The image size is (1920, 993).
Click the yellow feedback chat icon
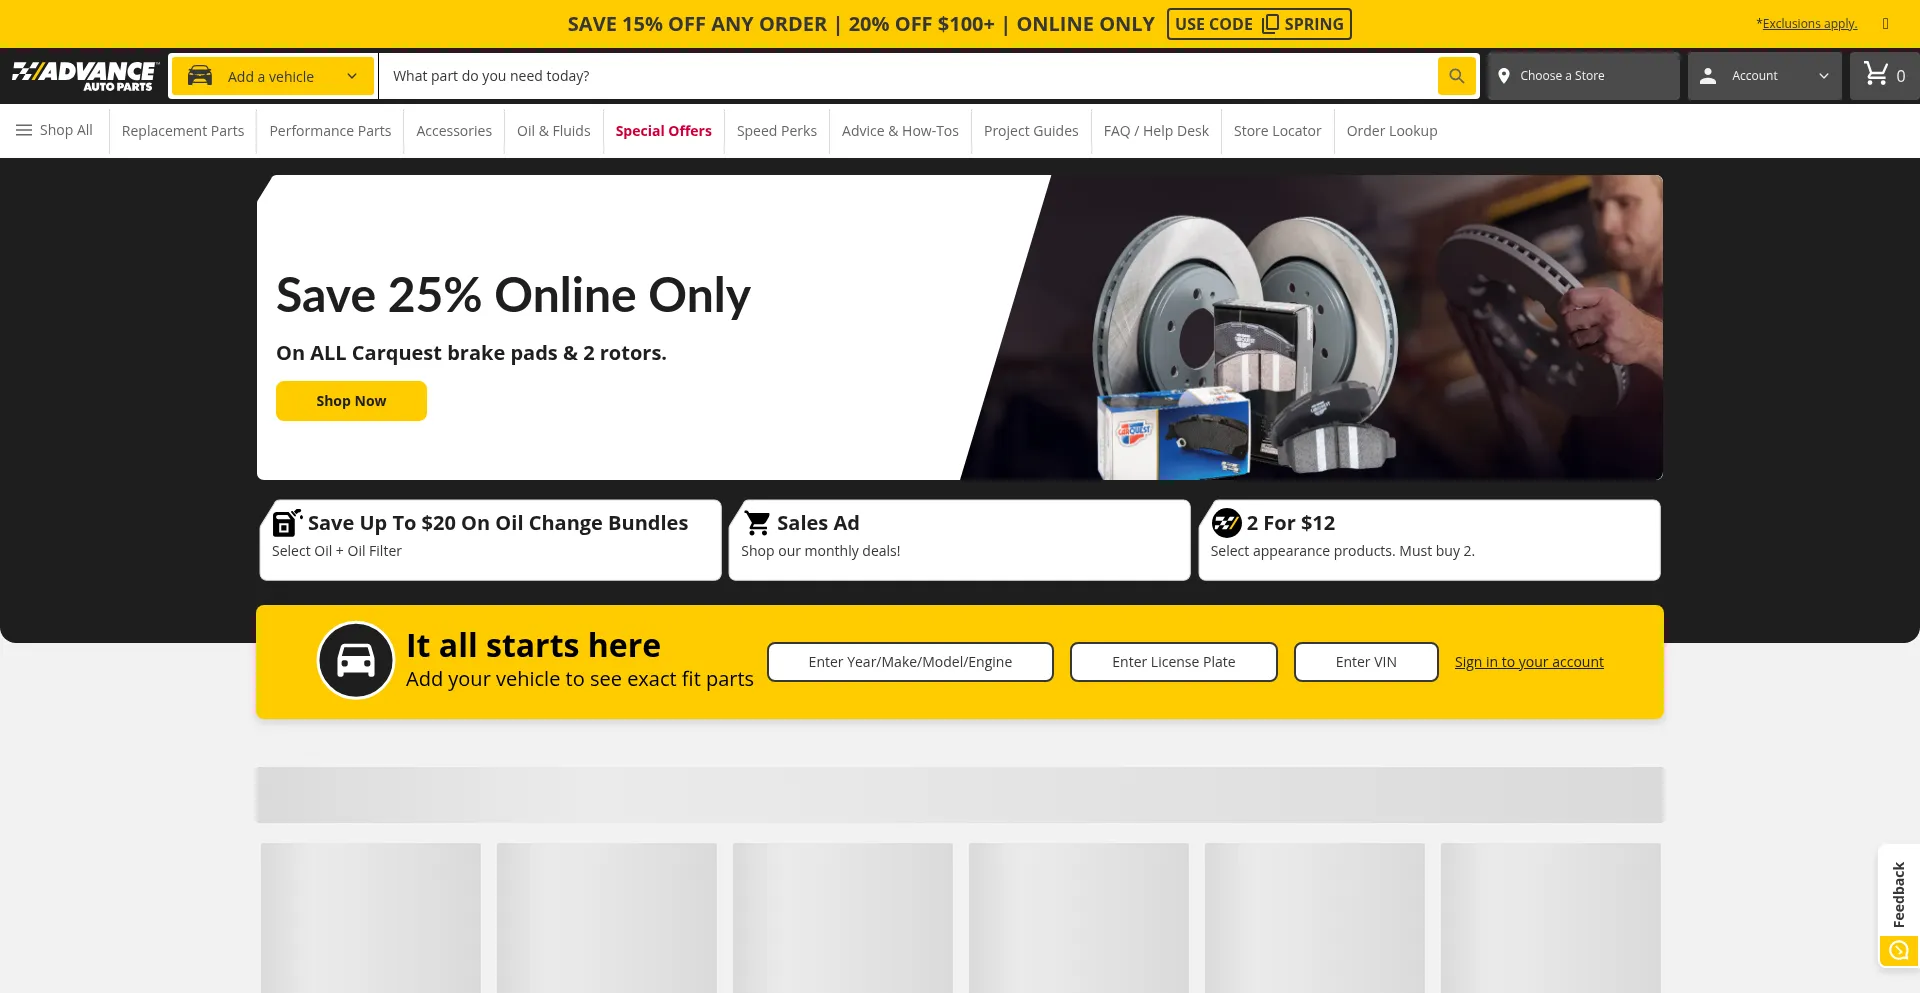click(1898, 950)
